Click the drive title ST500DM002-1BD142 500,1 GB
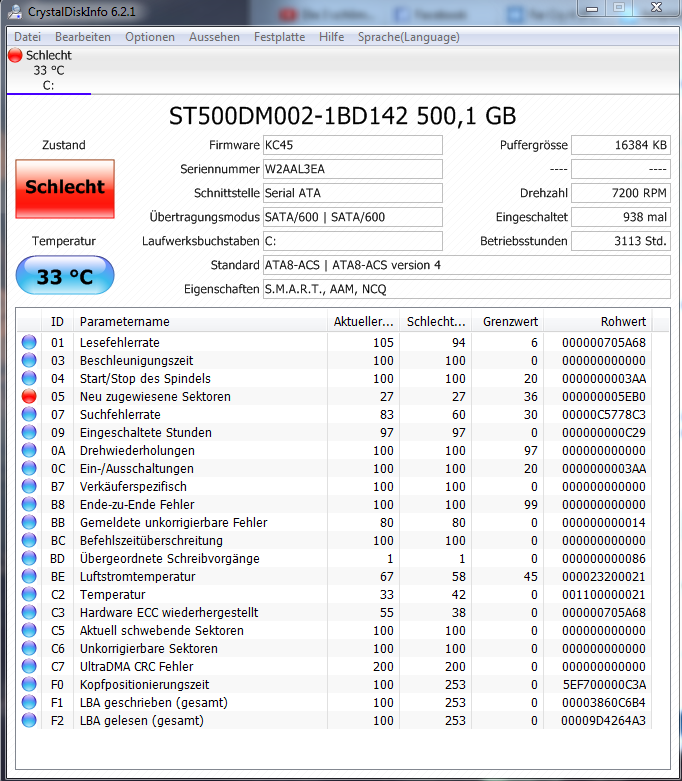 [x=342, y=116]
